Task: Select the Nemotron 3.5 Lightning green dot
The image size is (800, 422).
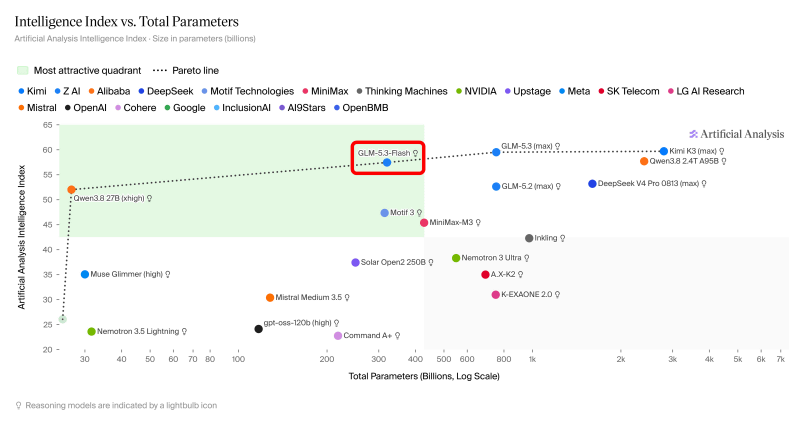Action: click(91, 332)
